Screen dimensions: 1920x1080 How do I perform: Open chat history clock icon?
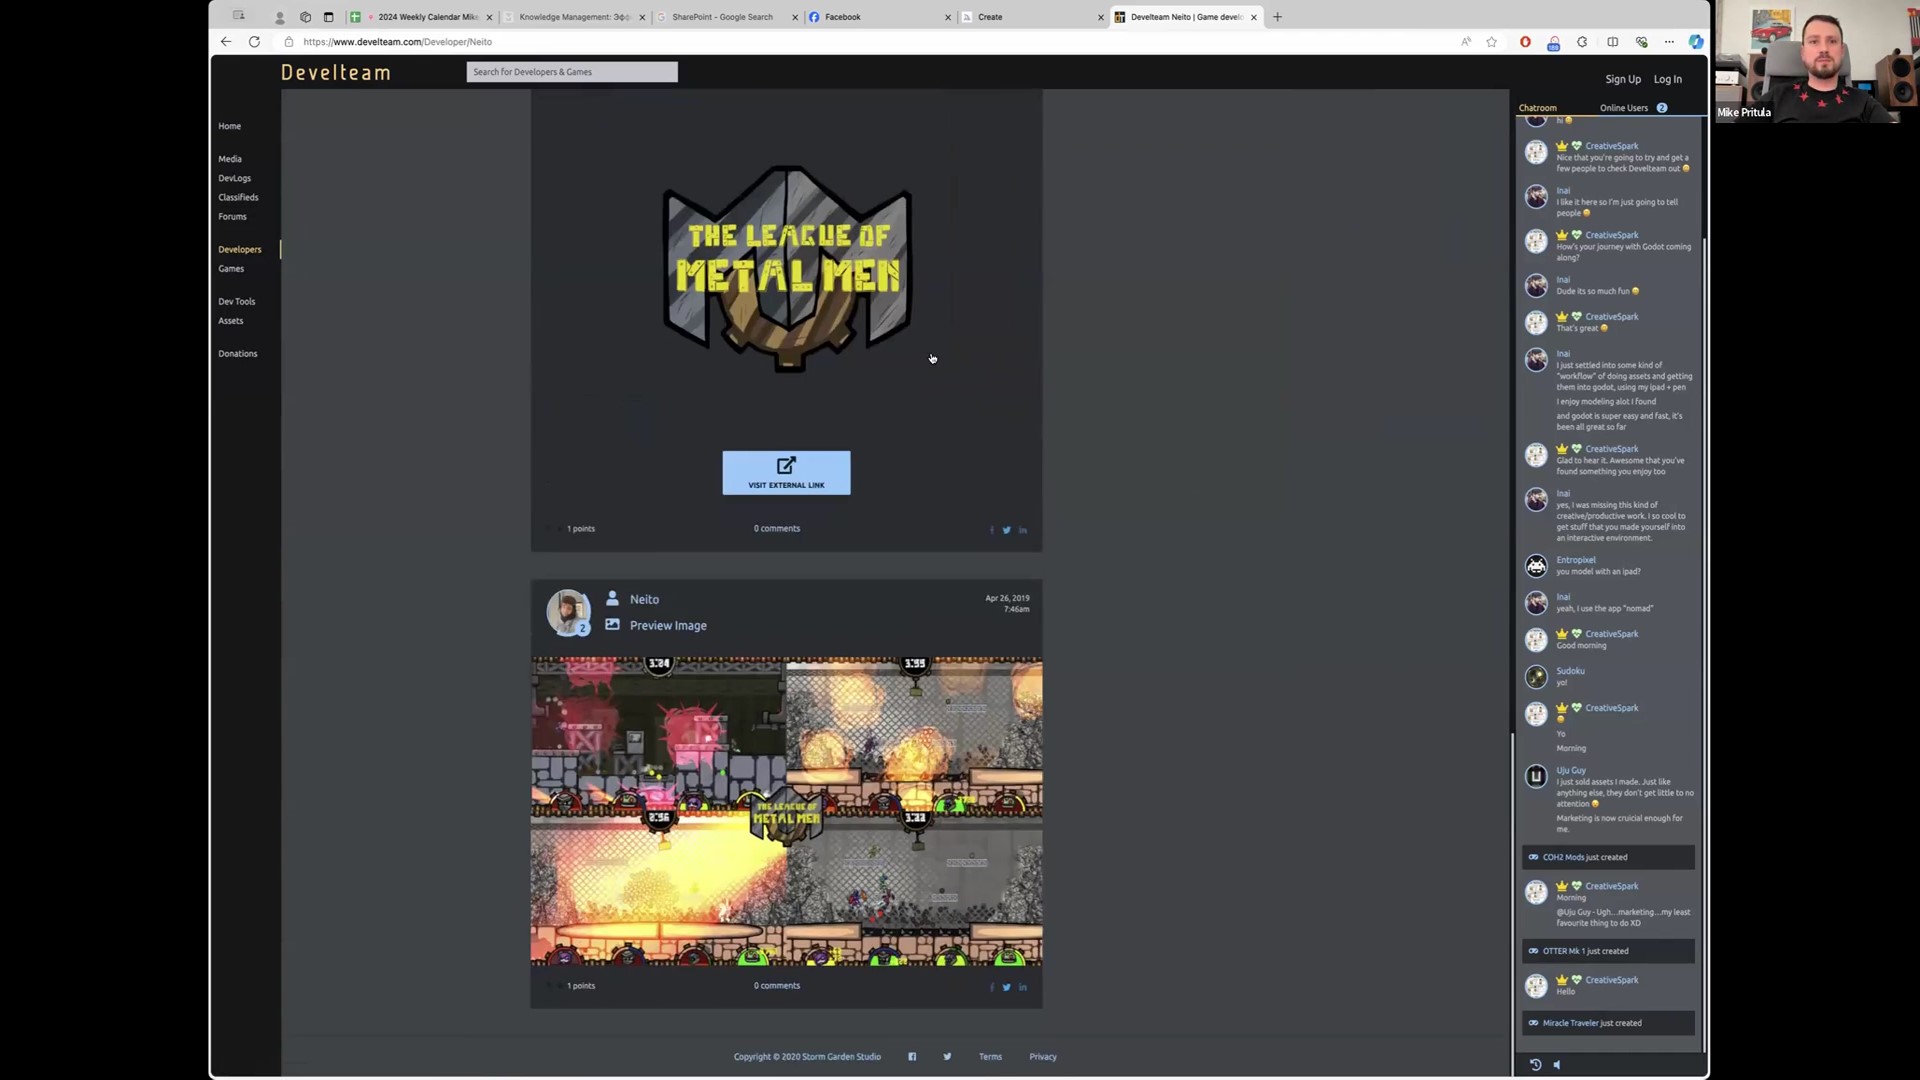point(1536,1065)
